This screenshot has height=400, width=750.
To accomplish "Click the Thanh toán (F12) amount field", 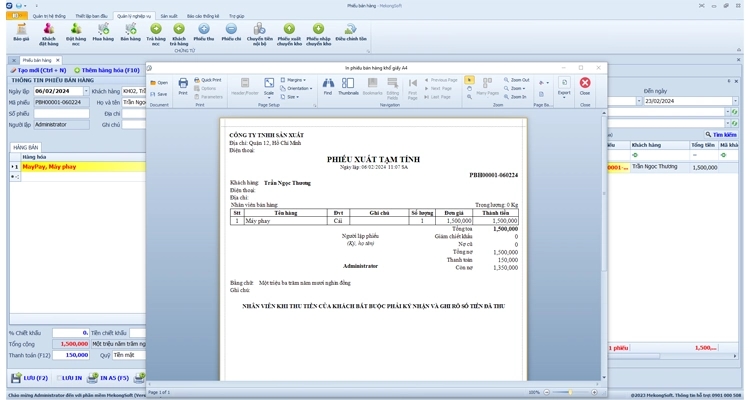I will tap(70, 355).
